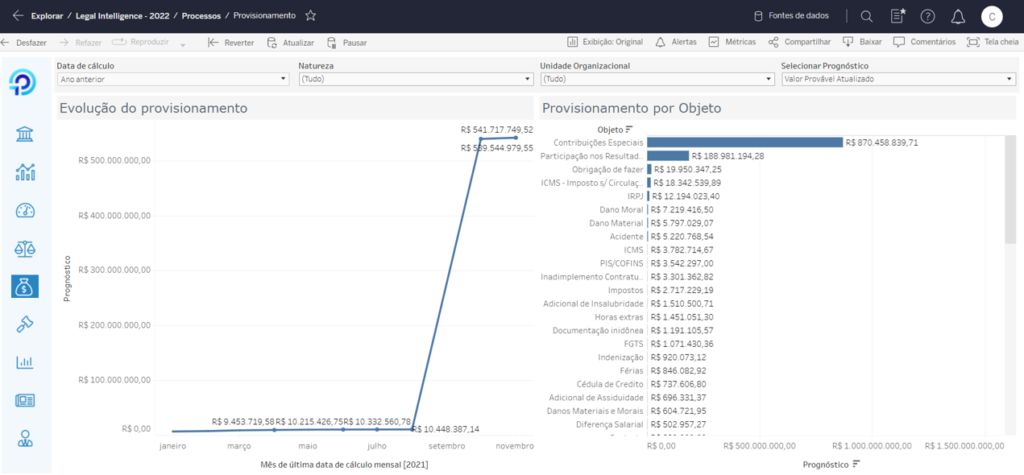Open Alertas

675,42
